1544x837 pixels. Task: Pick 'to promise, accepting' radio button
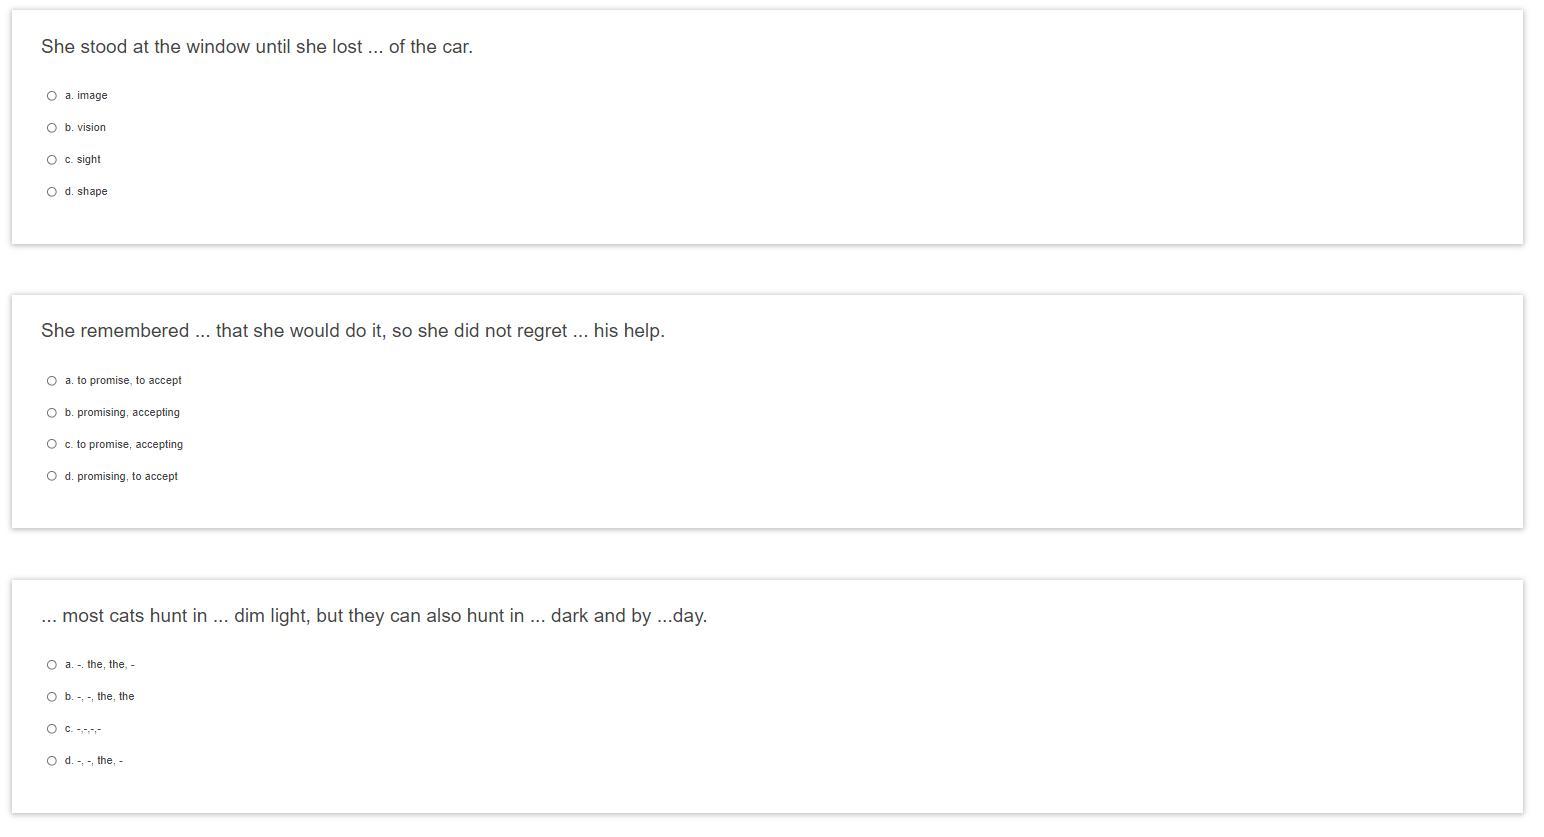[x=52, y=444]
